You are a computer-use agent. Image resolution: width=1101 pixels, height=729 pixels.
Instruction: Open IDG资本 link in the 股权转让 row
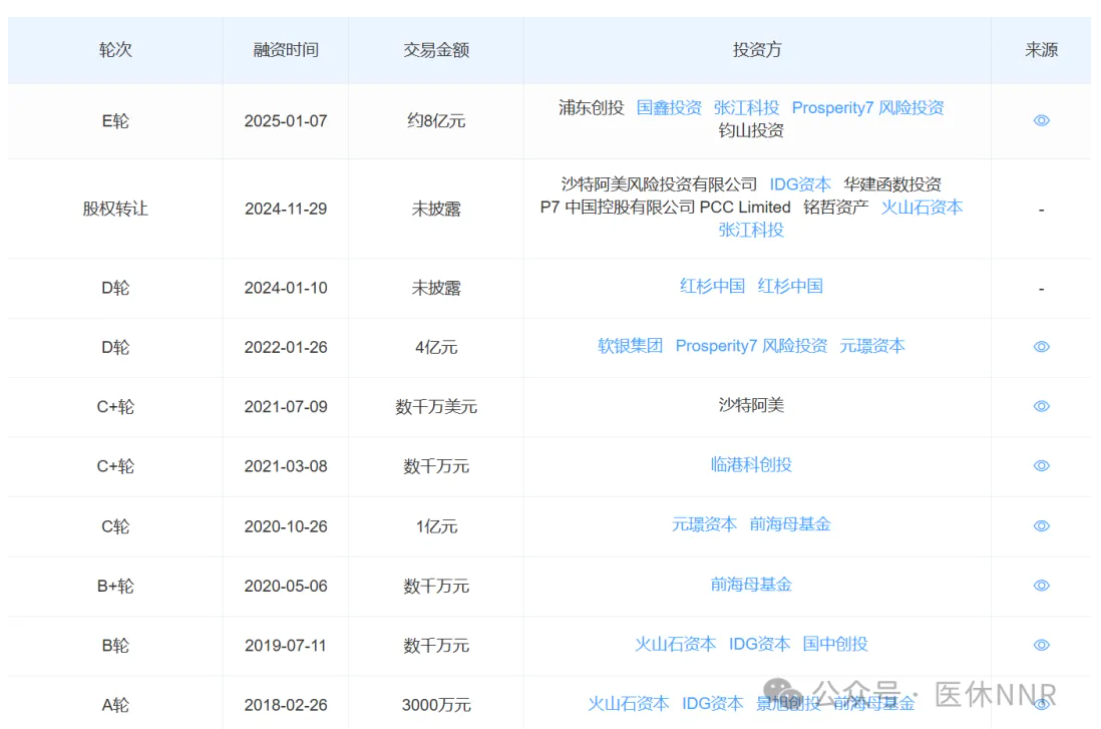point(800,184)
